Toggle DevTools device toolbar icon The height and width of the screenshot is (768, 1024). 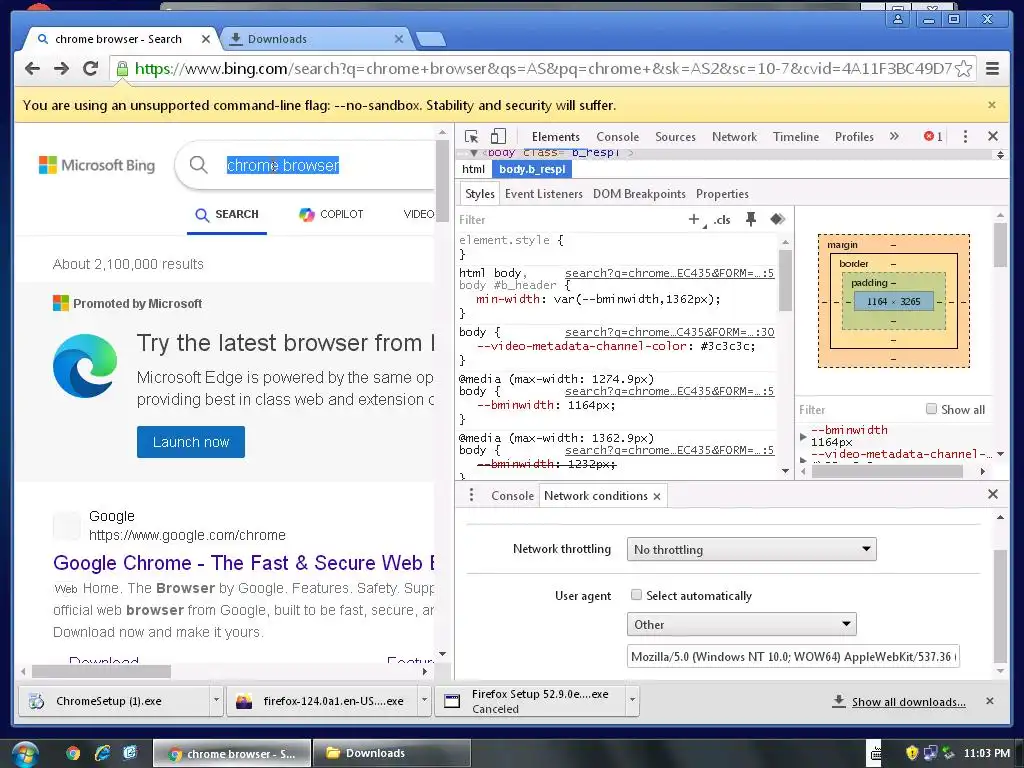coord(498,136)
